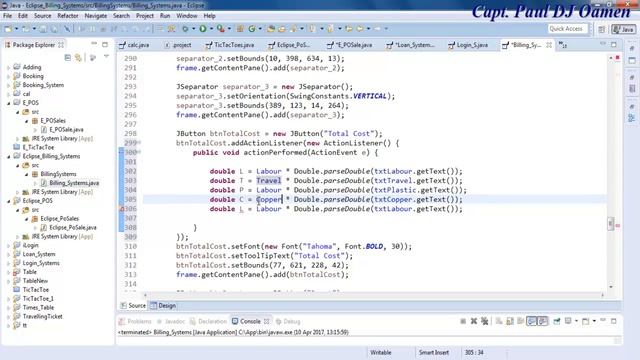Click the green Run button in toolbar

pyautogui.click(x=203, y=29)
